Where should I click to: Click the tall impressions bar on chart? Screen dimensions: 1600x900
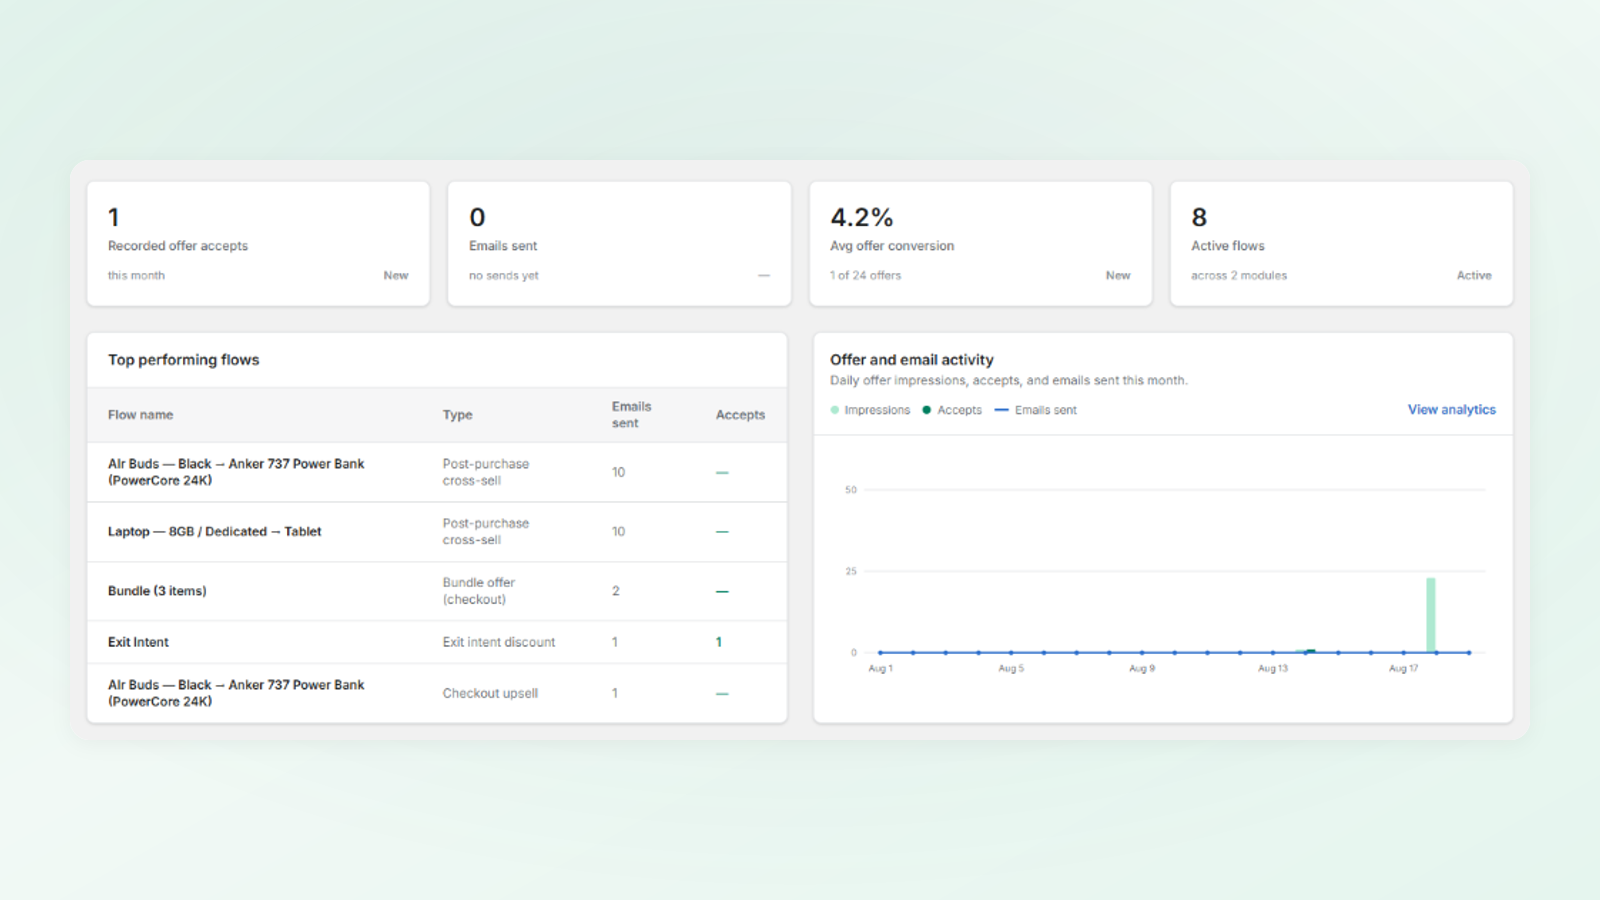coord(1431,615)
